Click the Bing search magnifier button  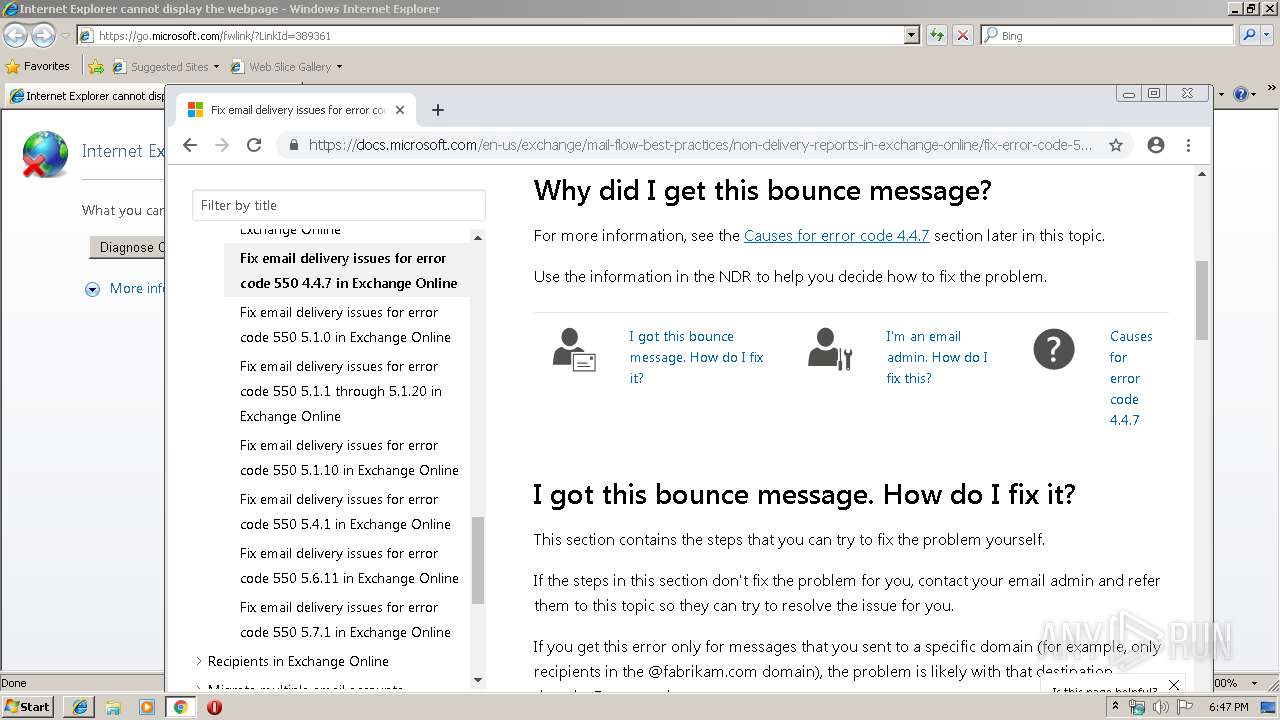pos(1249,35)
